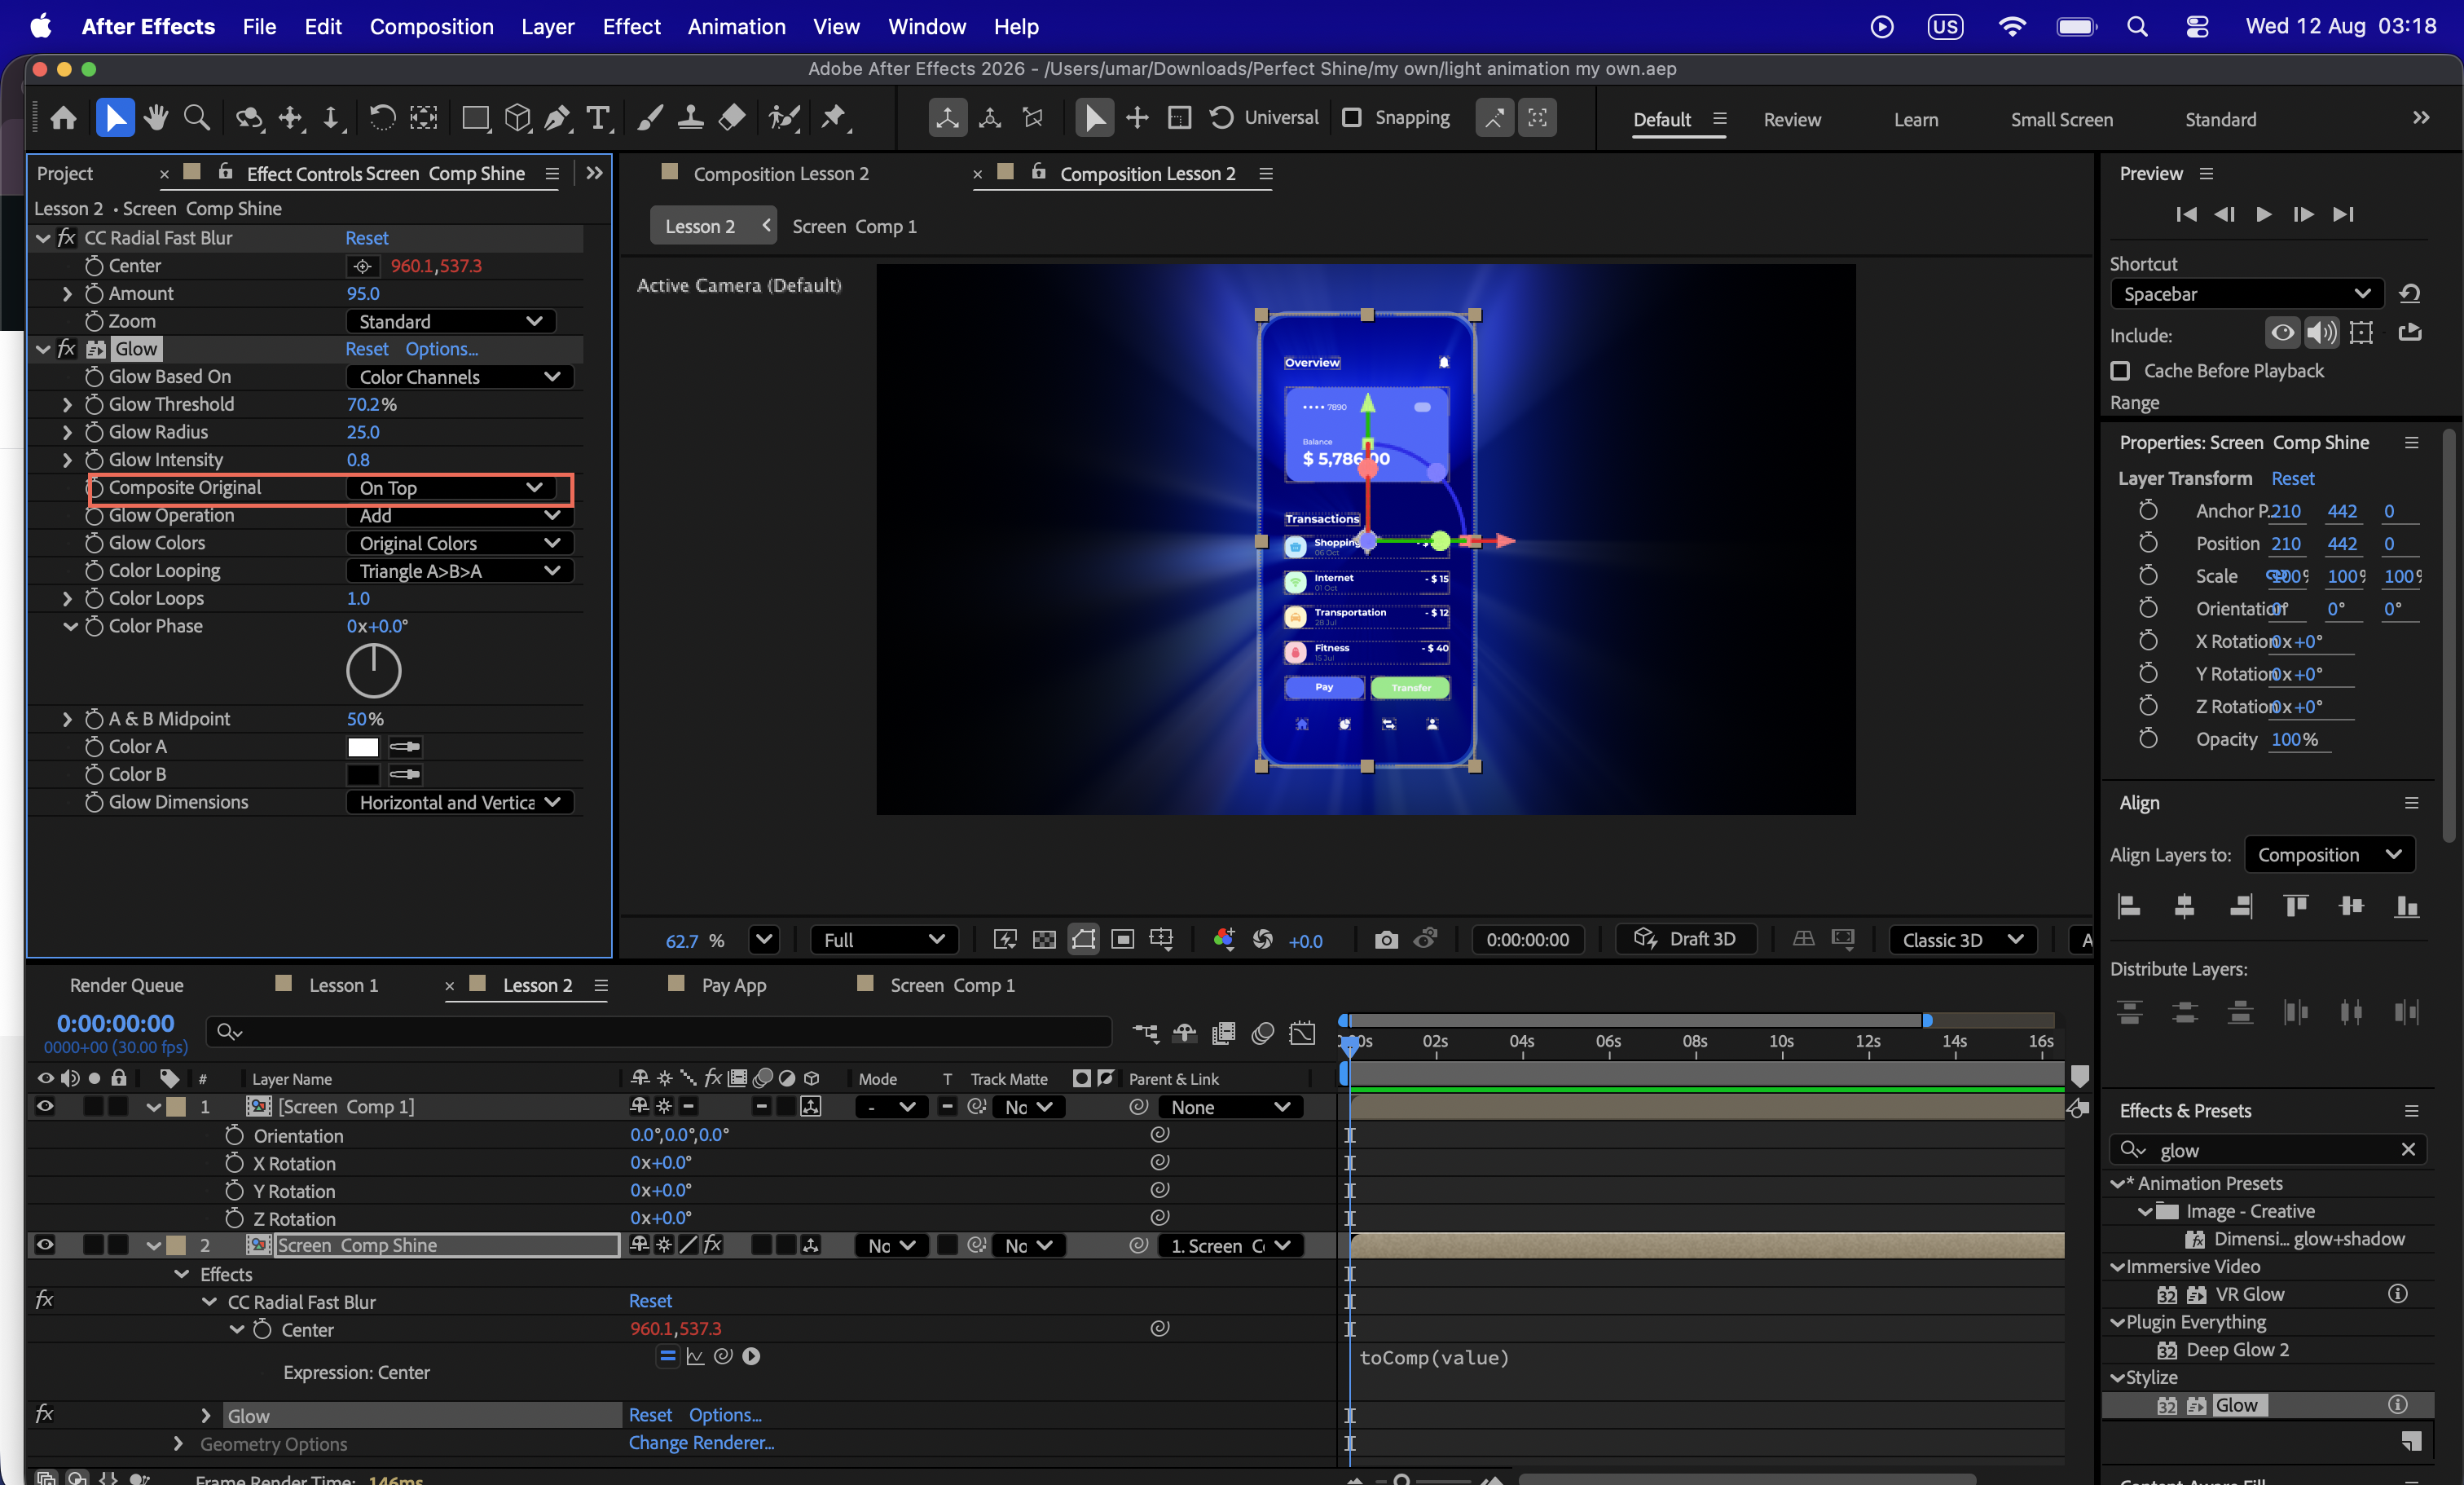The height and width of the screenshot is (1485, 2464).
Task: Click the Take Snapshot camera icon
Action: pos(1386,939)
